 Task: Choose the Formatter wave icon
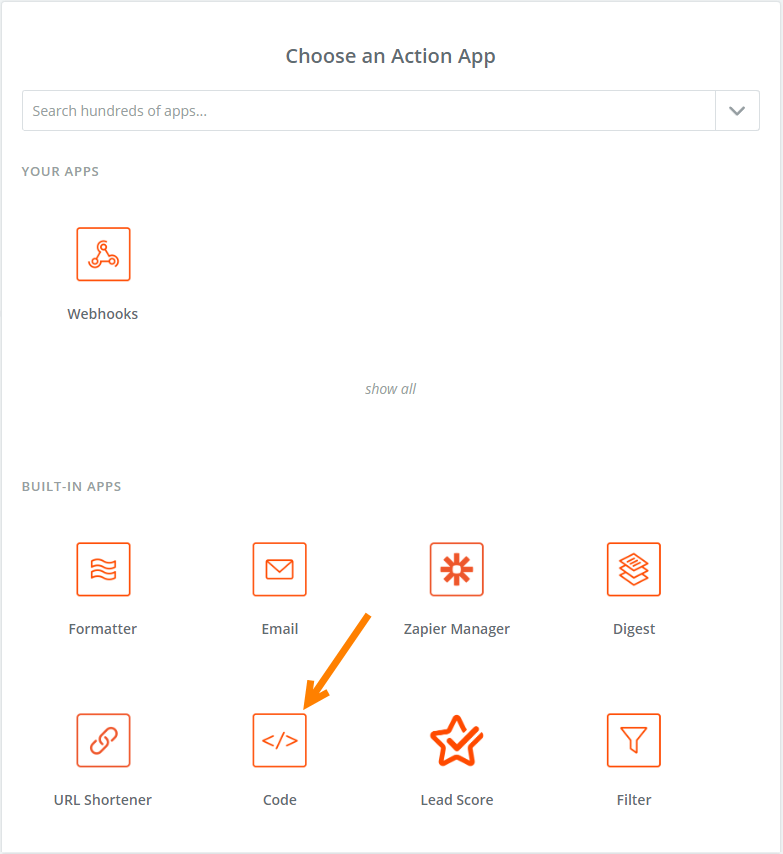103,569
